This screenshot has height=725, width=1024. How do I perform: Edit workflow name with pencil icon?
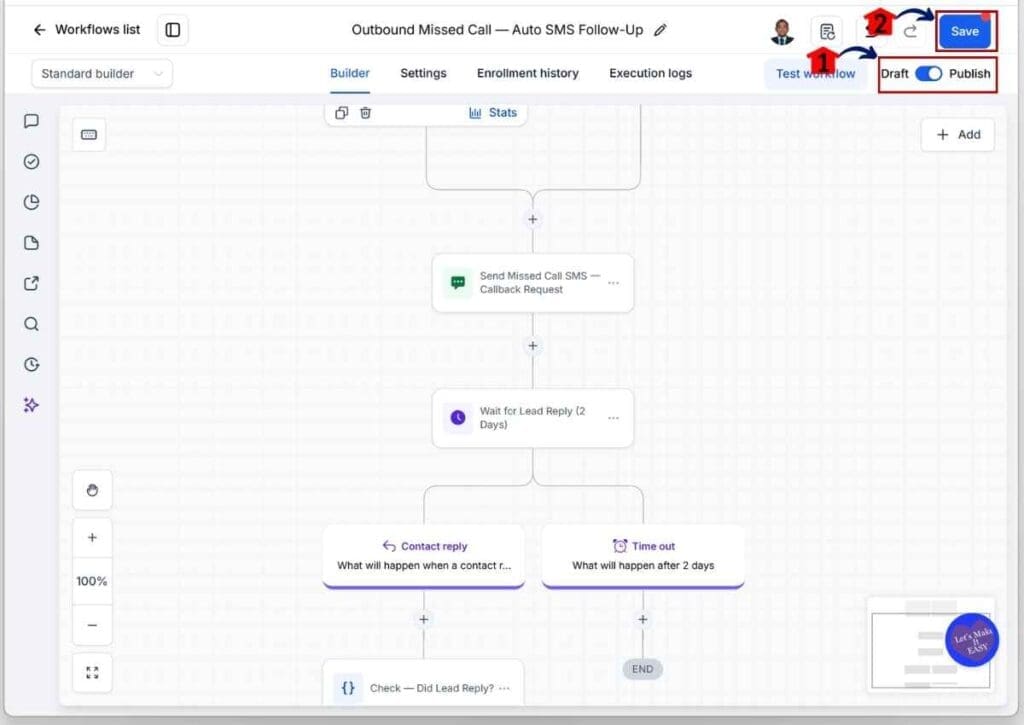click(x=660, y=30)
